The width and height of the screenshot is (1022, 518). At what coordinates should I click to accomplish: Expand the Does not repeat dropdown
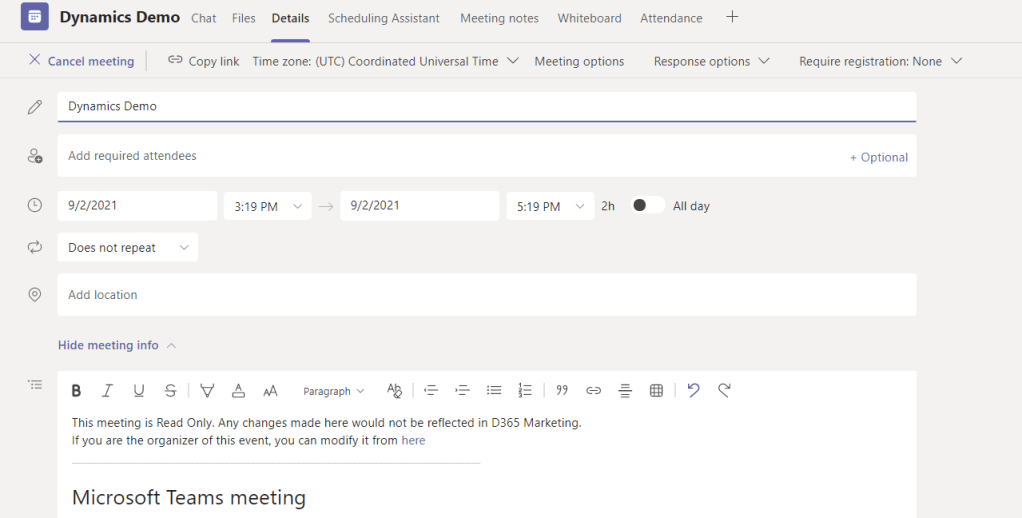(127, 248)
